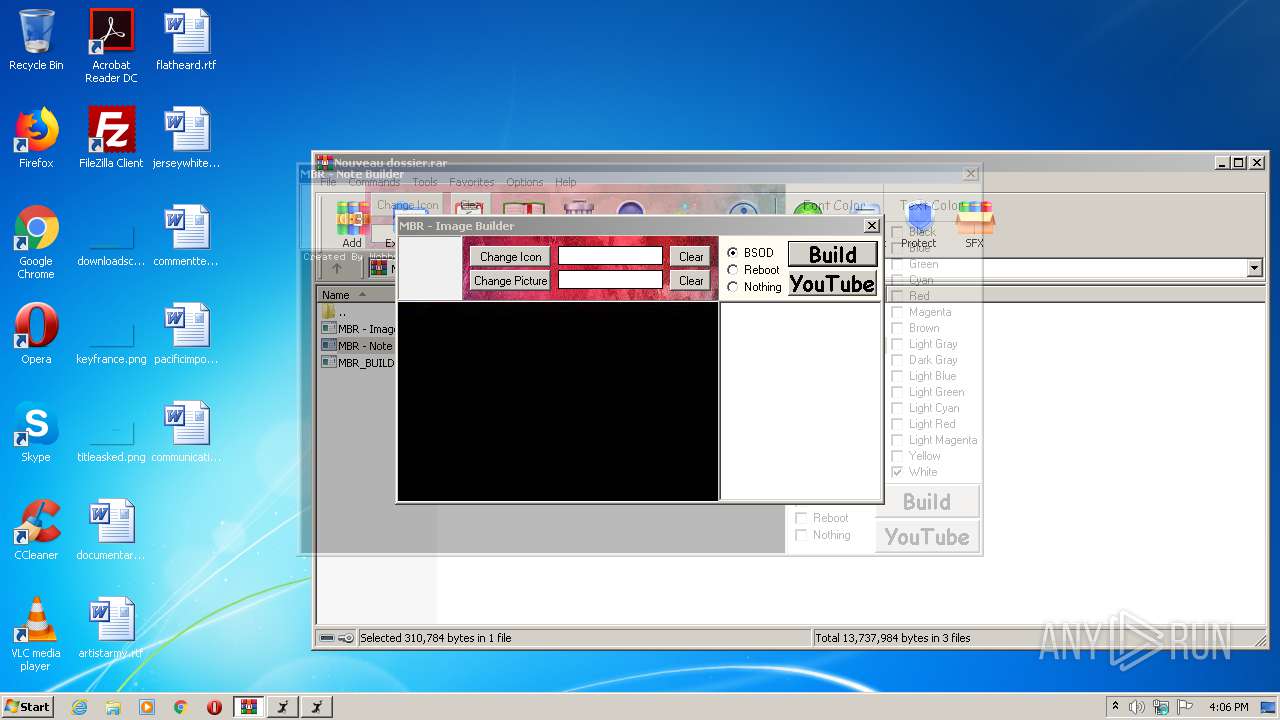Click the YouTube button in Note Builder

927,537
